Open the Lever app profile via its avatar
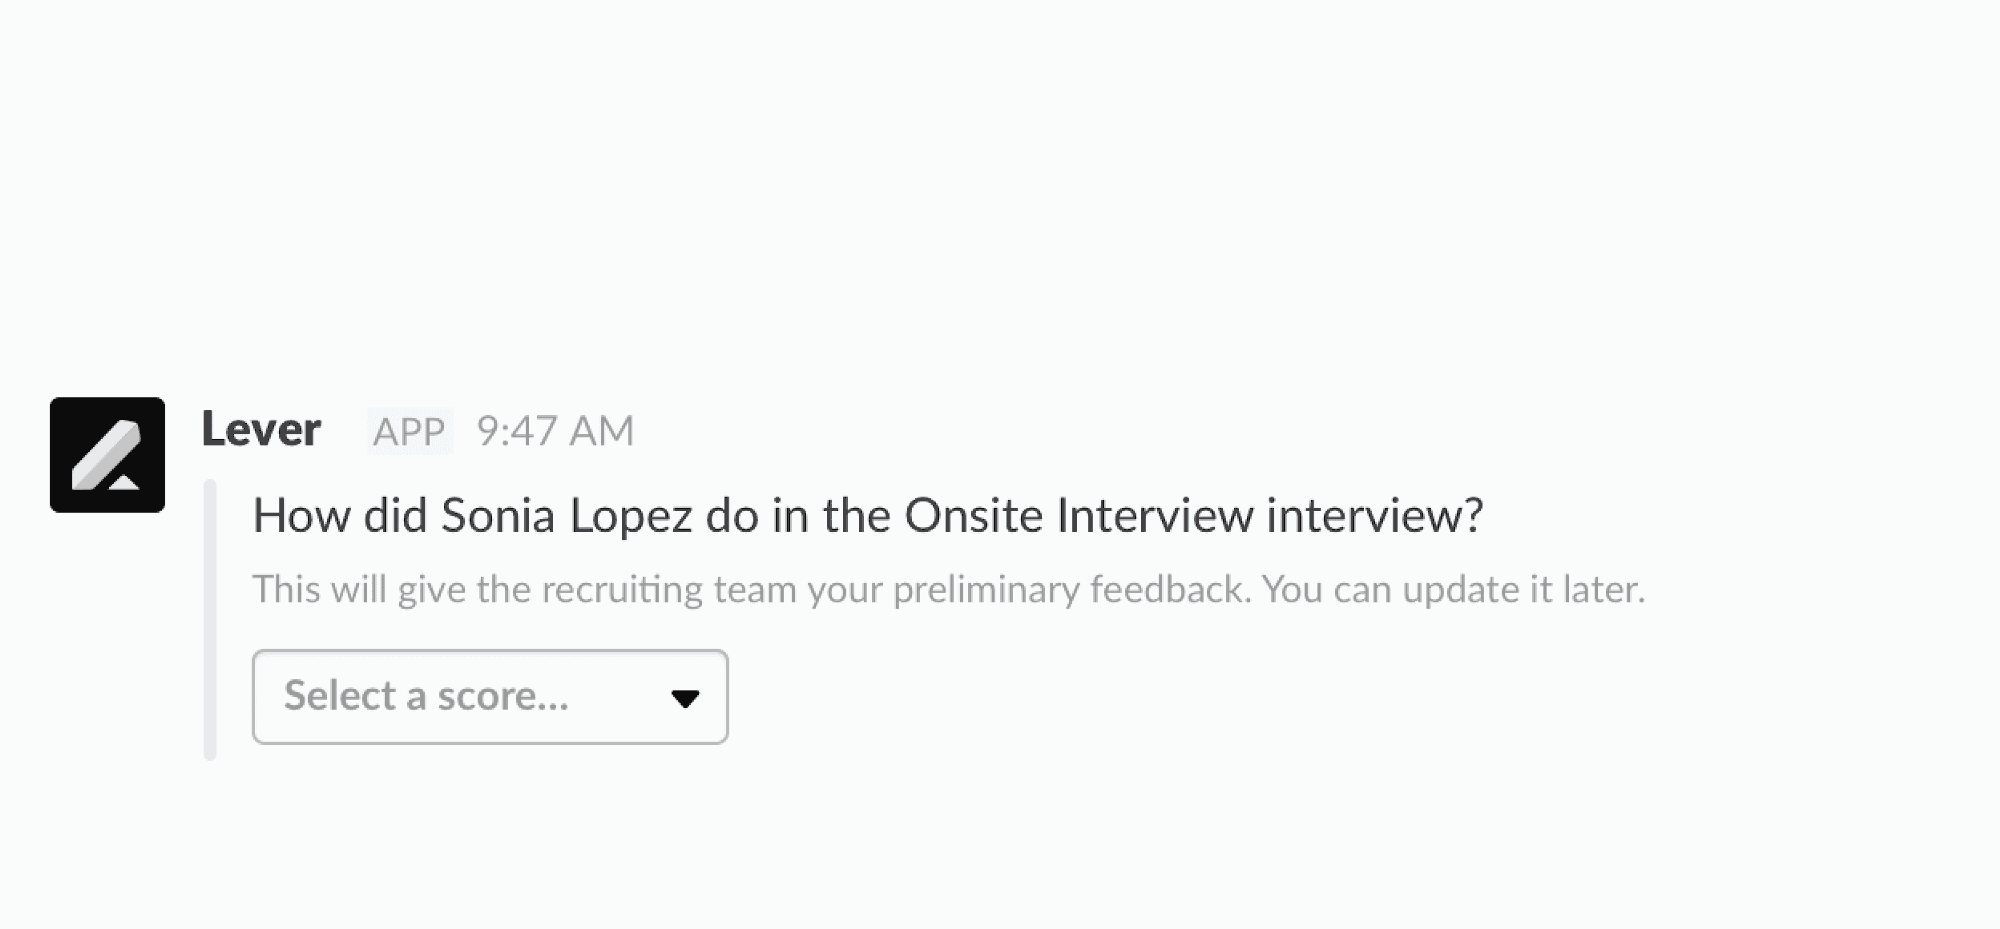Viewport: 2000px width, 929px height. [107, 454]
